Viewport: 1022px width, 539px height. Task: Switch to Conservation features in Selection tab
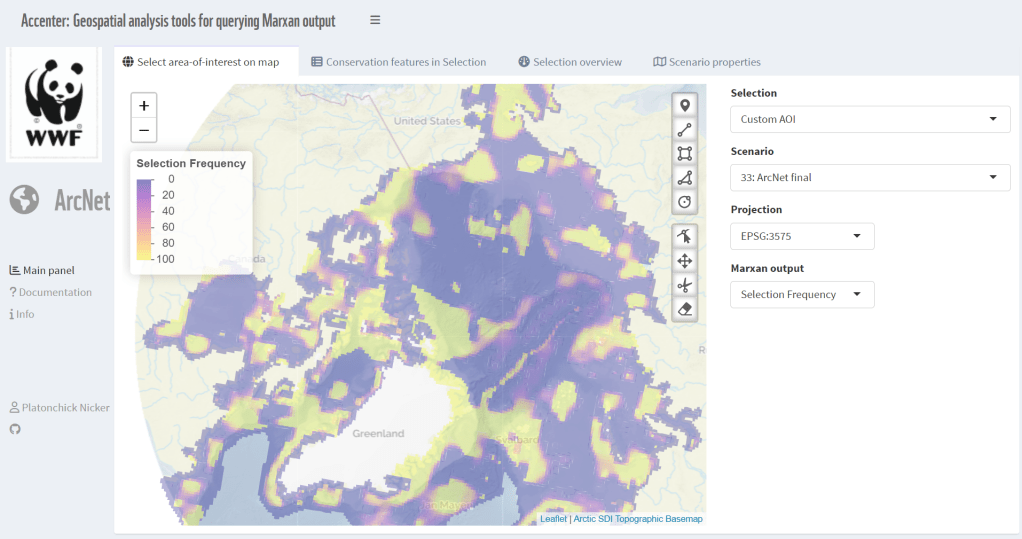tap(398, 62)
